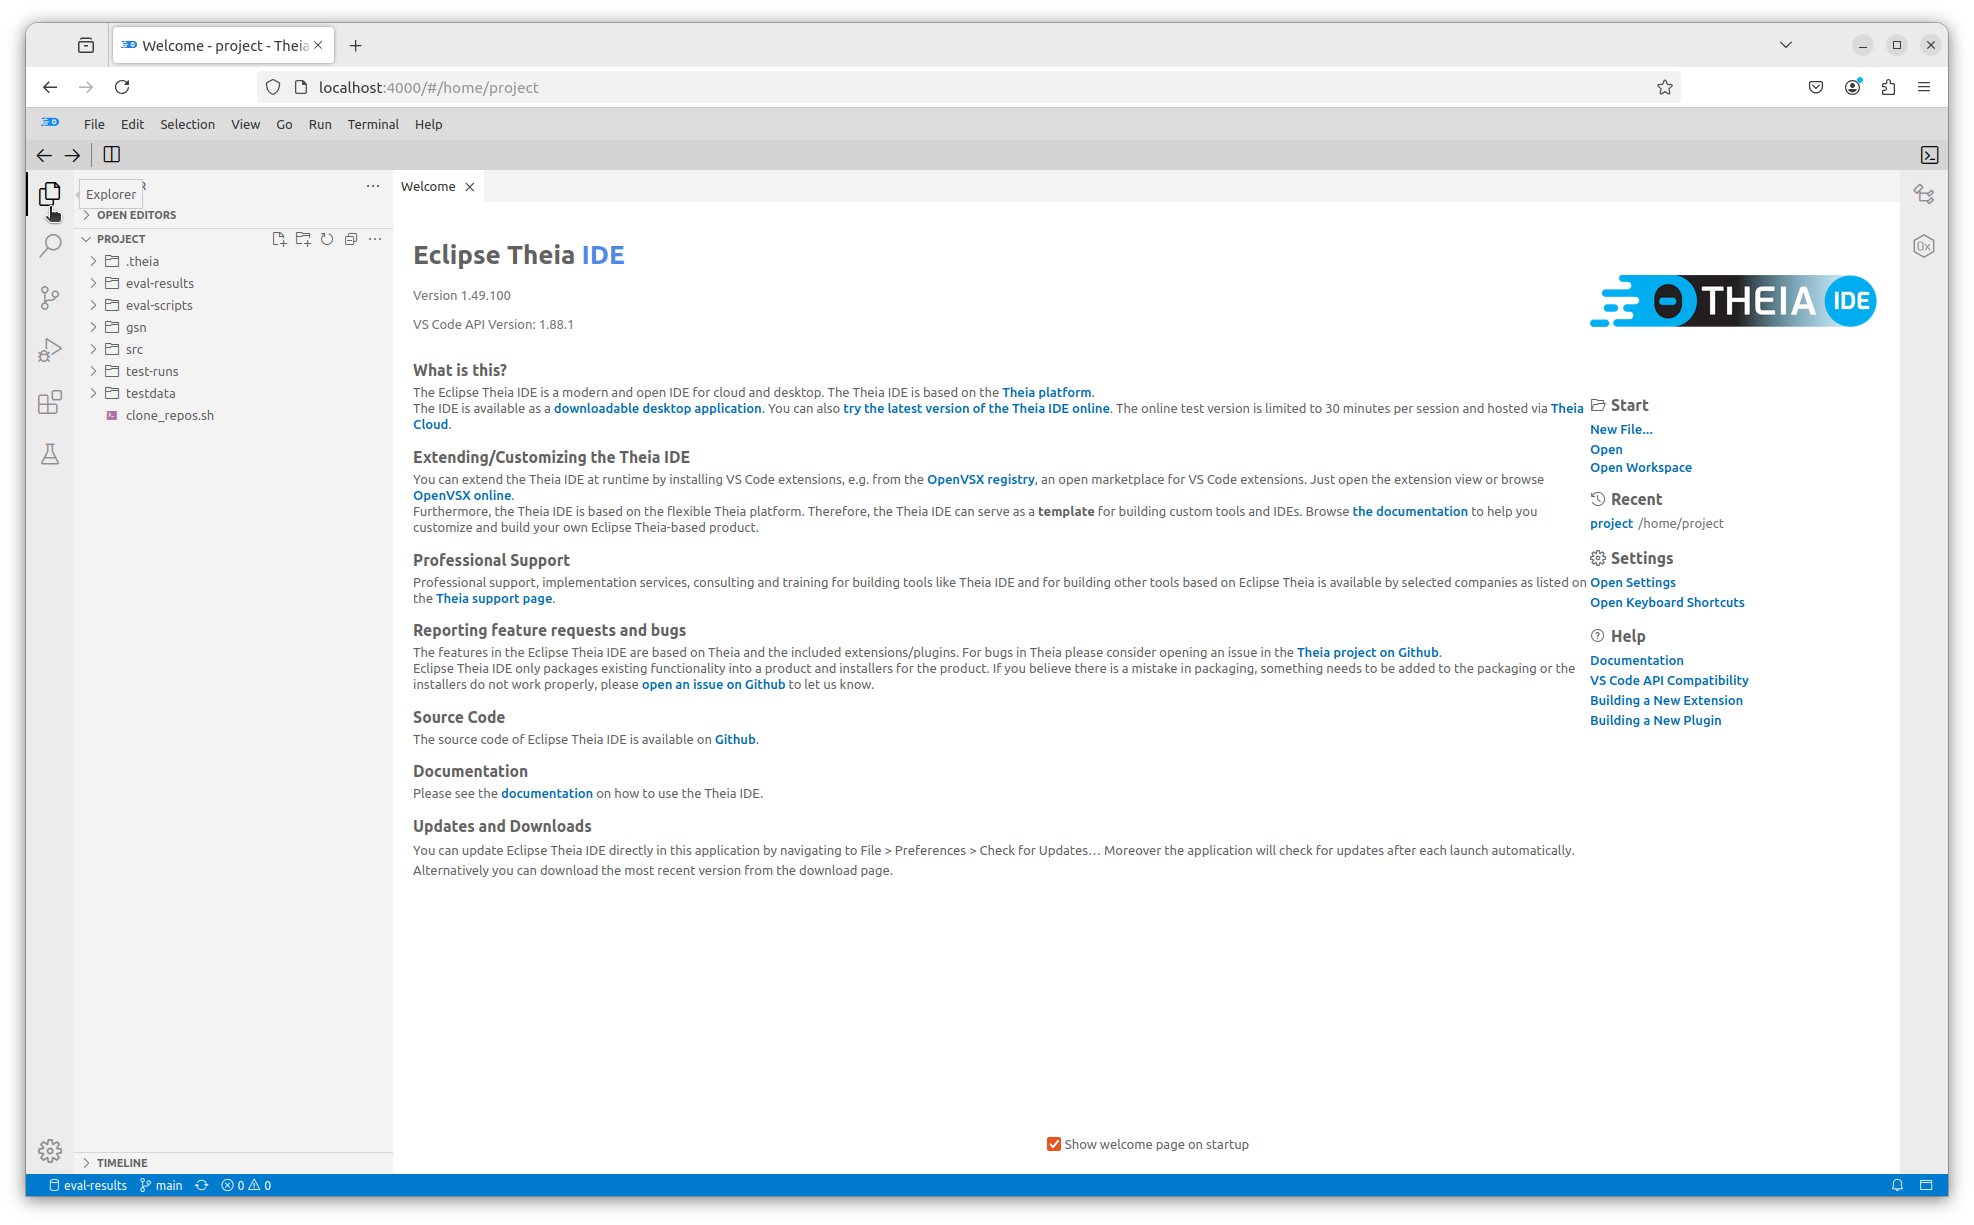Expand the testdata folder
The width and height of the screenshot is (1974, 1225).
pos(93,393)
